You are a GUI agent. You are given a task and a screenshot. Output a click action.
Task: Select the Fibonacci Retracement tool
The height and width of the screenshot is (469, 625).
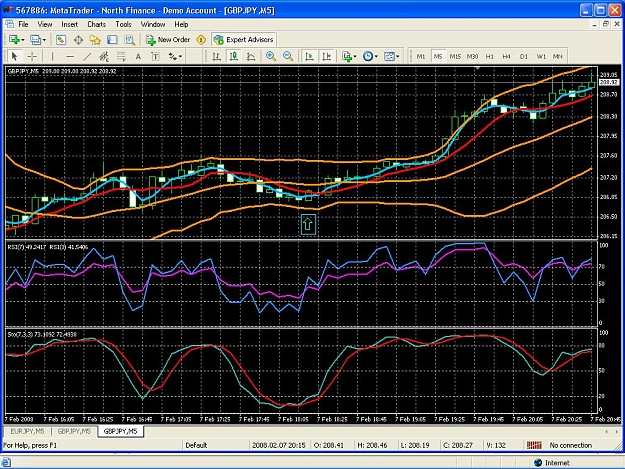pyautogui.click(x=121, y=57)
